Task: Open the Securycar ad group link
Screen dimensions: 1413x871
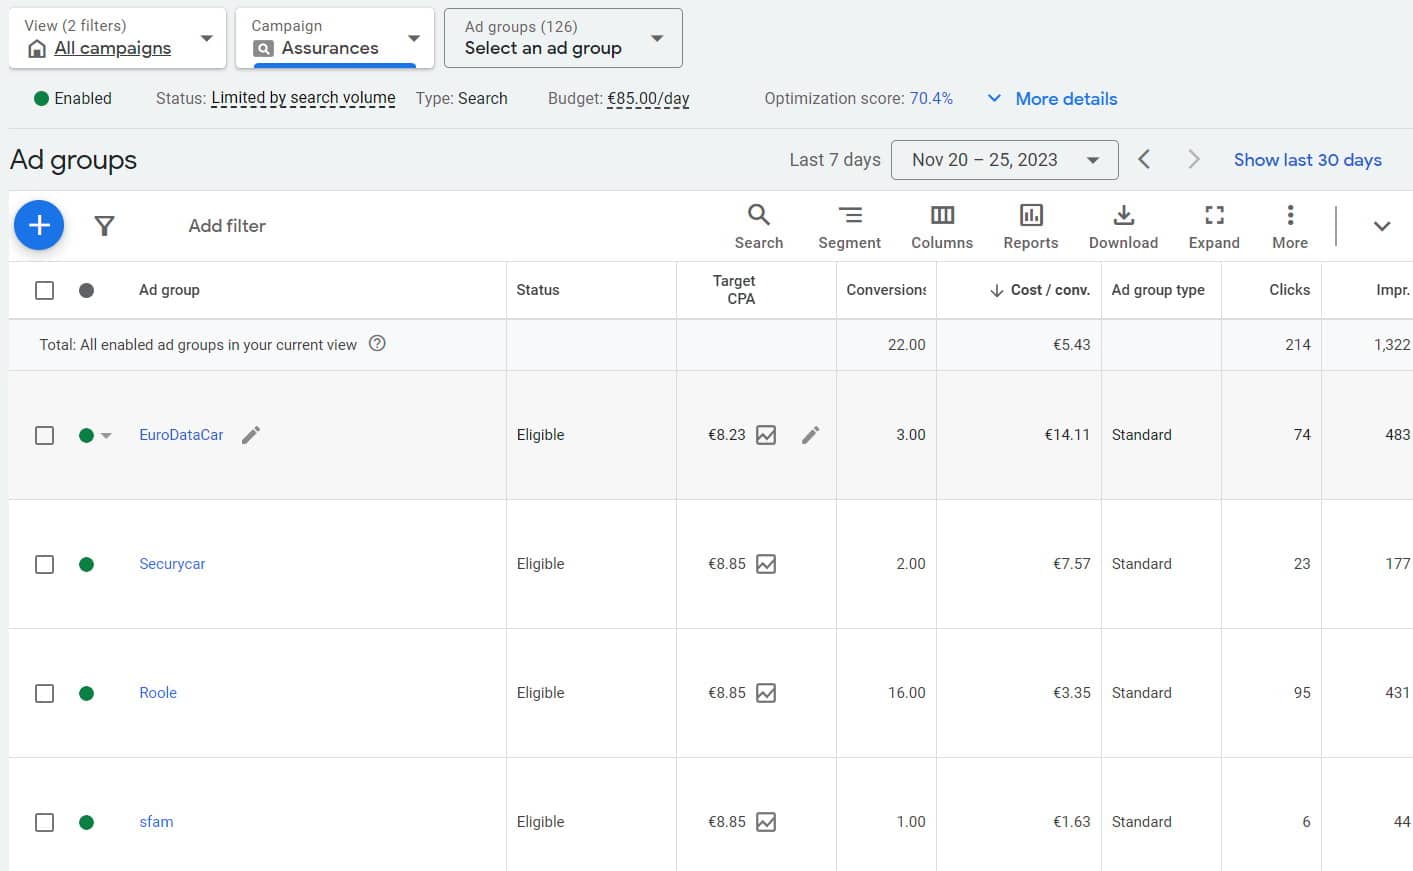Action: point(172,564)
